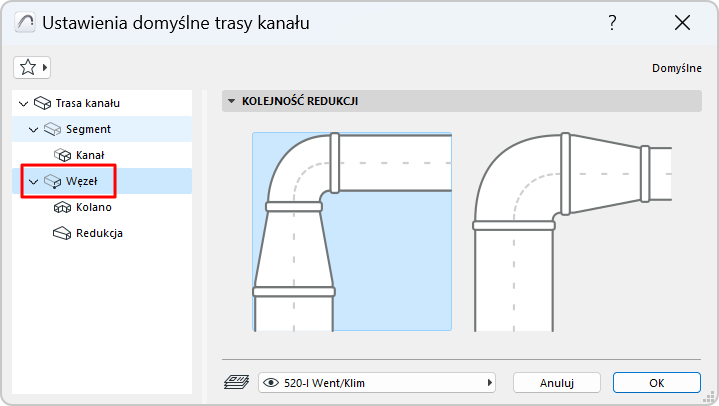Click the layers icon at bottom

236,382
